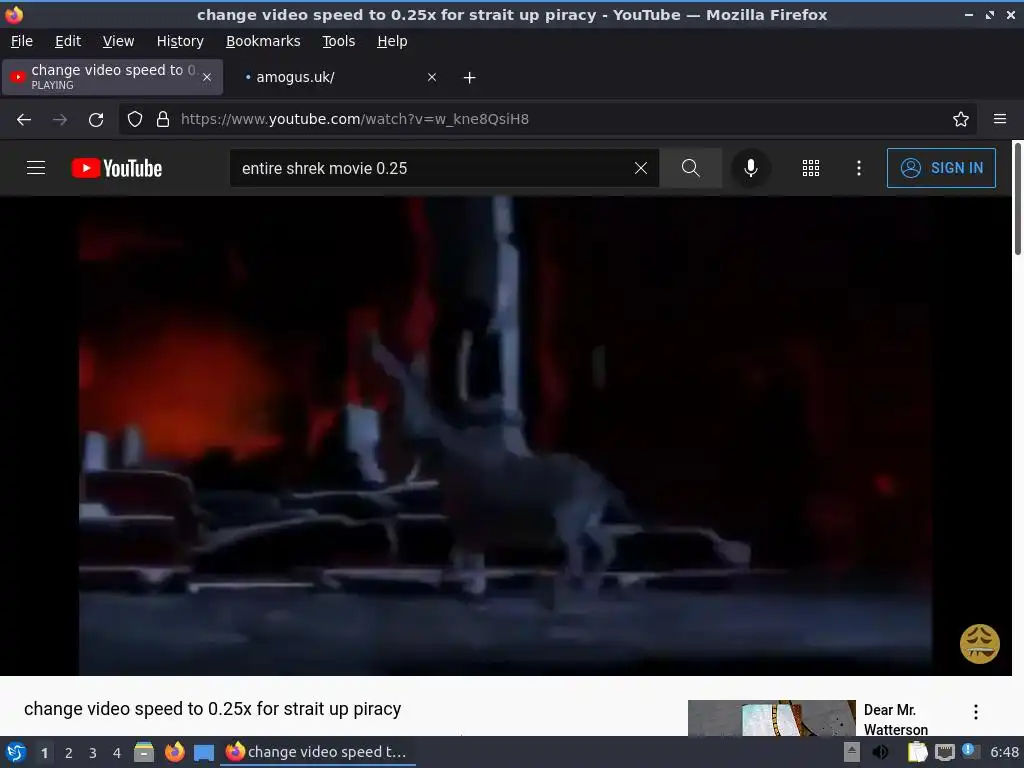This screenshot has width=1024, height=768.
Task: Select the Firefox window taskbar entry
Action: point(317,752)
